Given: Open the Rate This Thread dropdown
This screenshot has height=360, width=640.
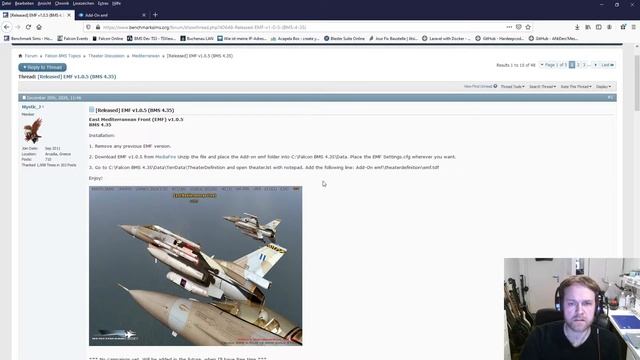Looking at the screenshot, I should click(576, 87).
